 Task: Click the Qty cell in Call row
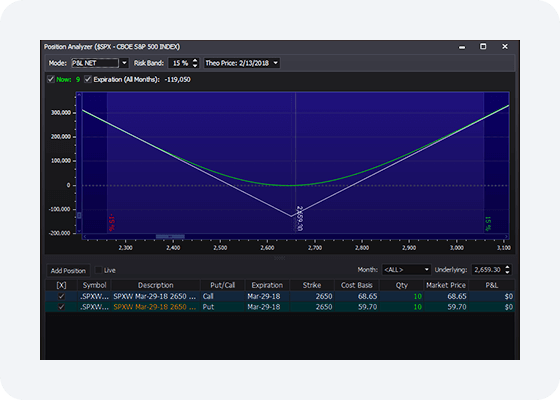401,296
